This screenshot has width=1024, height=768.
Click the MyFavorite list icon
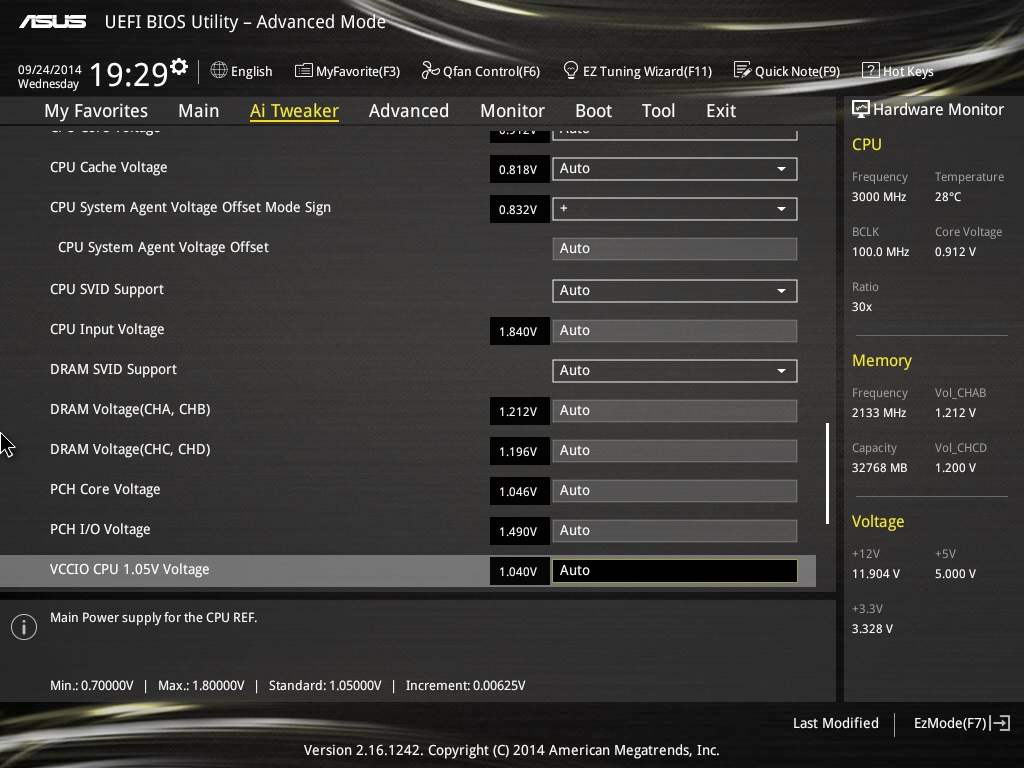tap(304, 71)
